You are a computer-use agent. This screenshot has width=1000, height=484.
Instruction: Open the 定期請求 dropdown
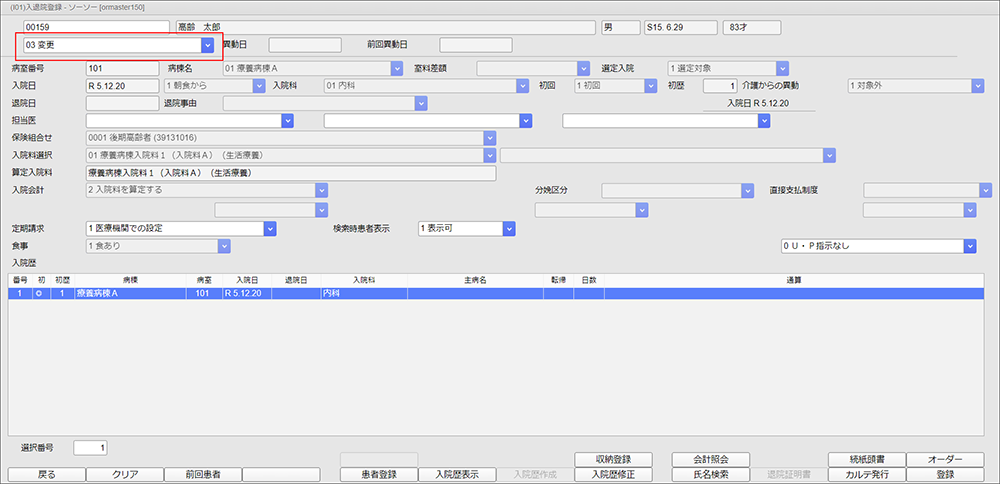click(269, 228)
